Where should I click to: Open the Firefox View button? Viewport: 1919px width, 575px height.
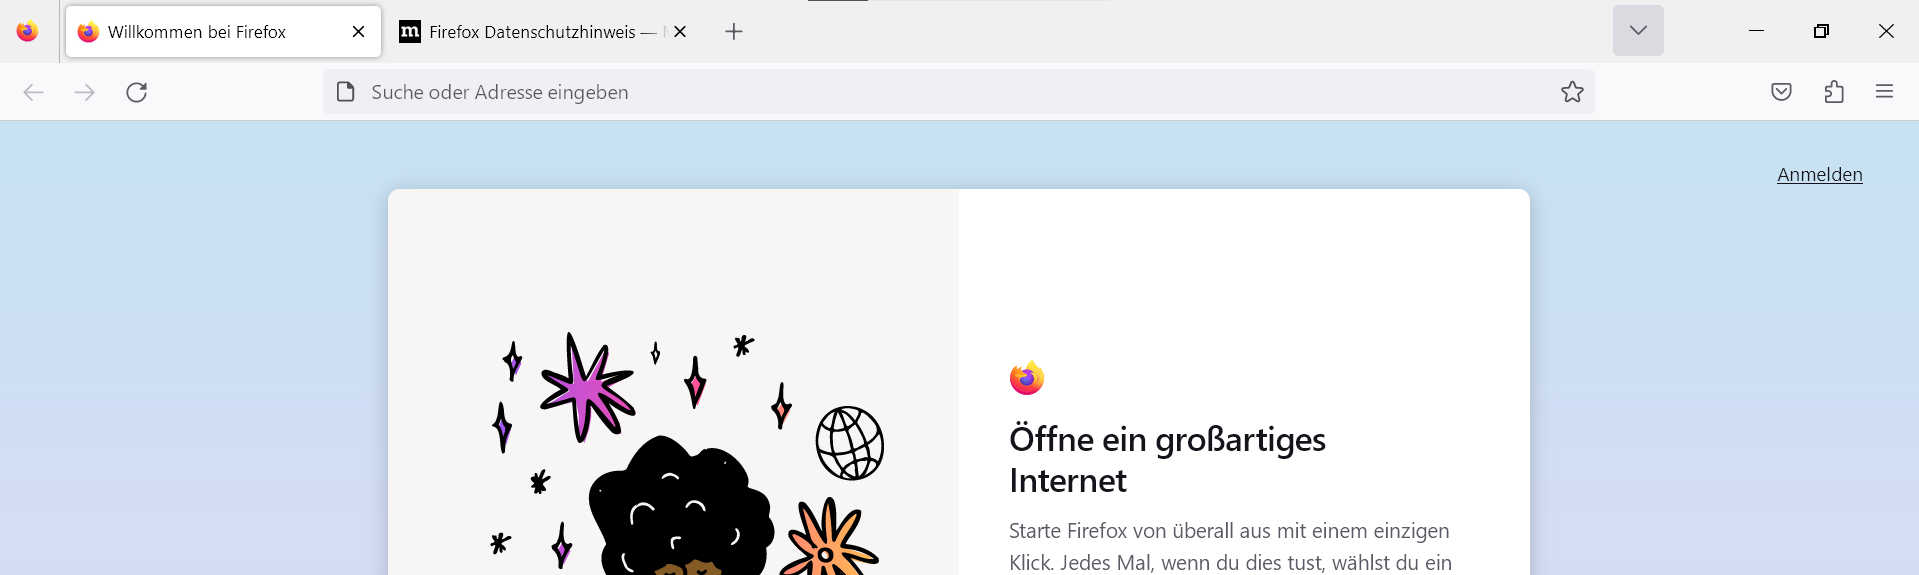28,31
